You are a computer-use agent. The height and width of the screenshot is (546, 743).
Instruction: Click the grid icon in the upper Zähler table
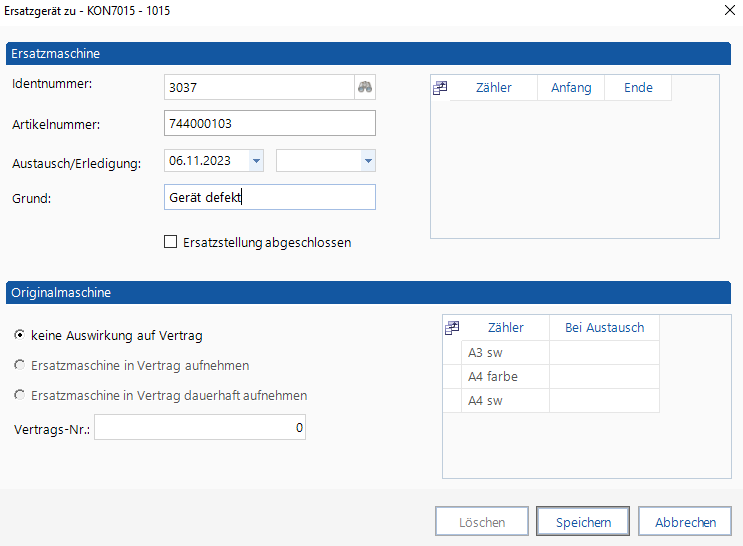[439, 88]
